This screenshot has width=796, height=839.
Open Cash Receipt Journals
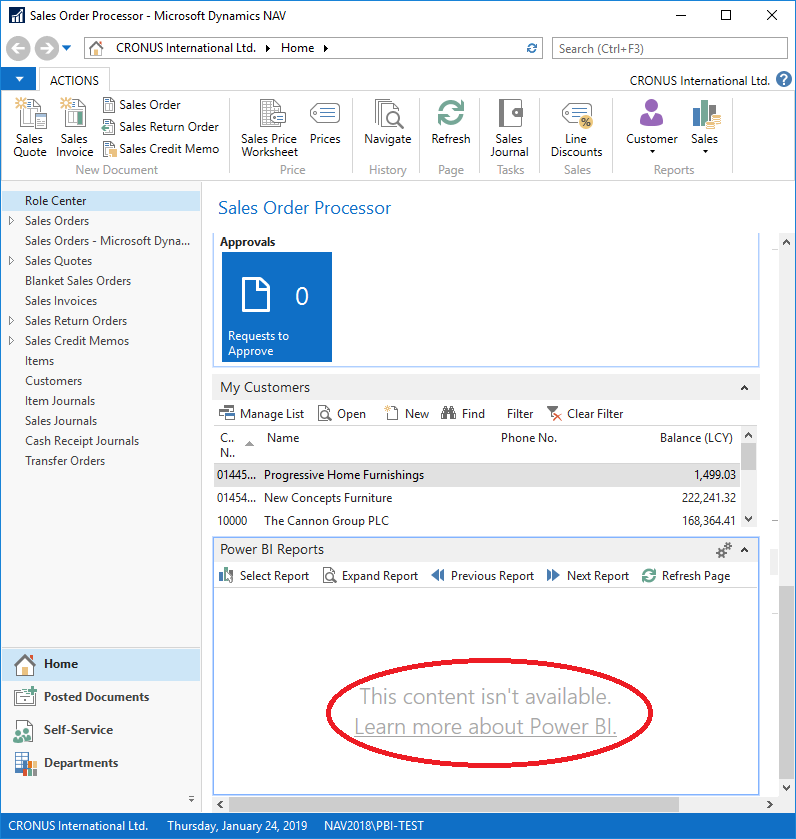click(82, 441)
